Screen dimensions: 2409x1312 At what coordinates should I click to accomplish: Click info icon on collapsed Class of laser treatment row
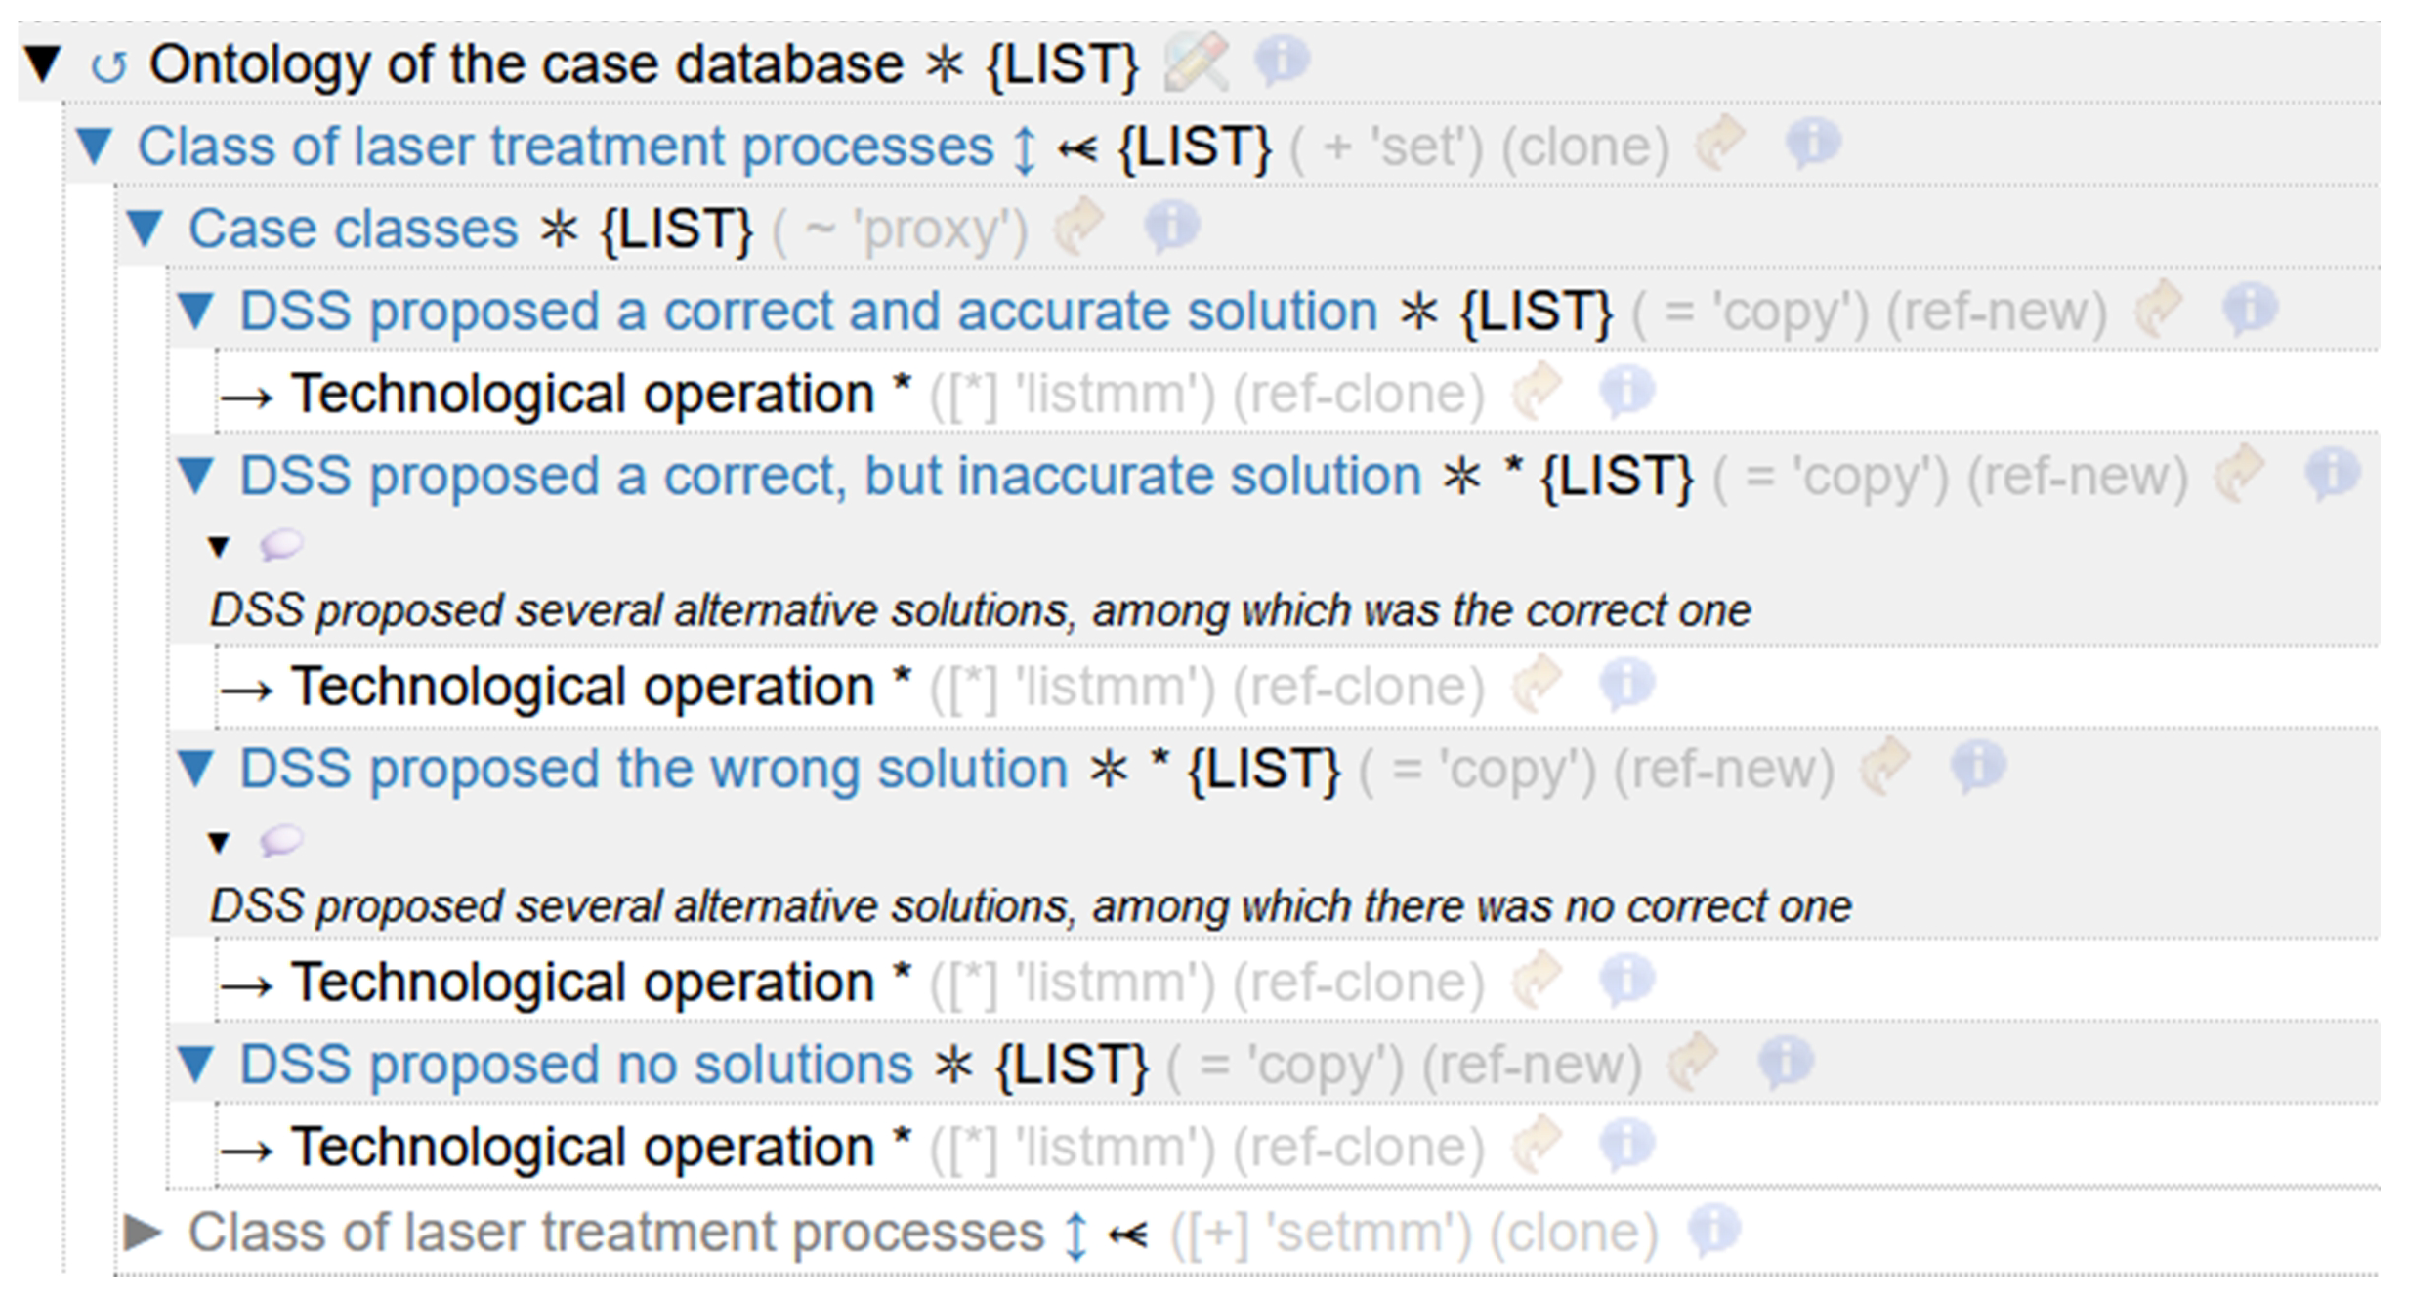click(x=1714, y=1230)
